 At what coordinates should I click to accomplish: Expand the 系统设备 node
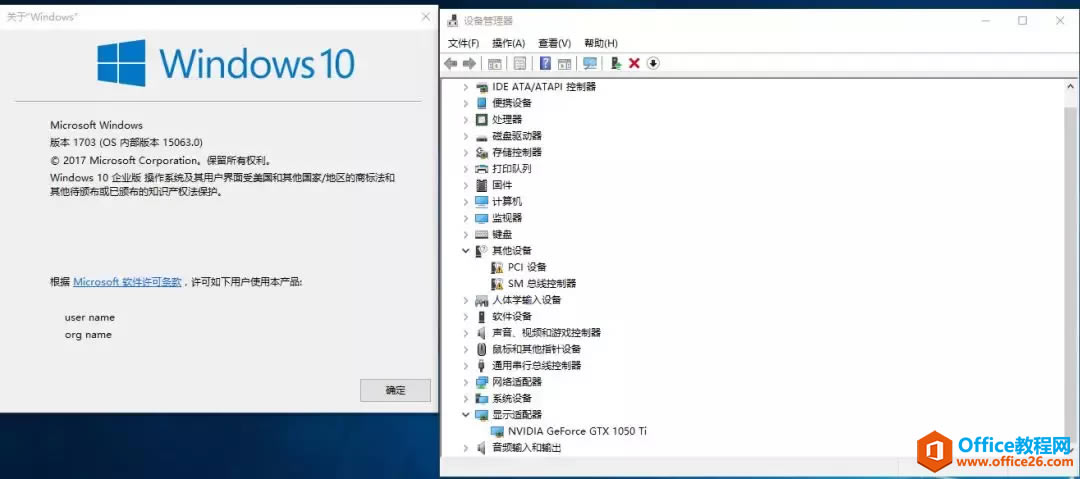tap(466, 398)
